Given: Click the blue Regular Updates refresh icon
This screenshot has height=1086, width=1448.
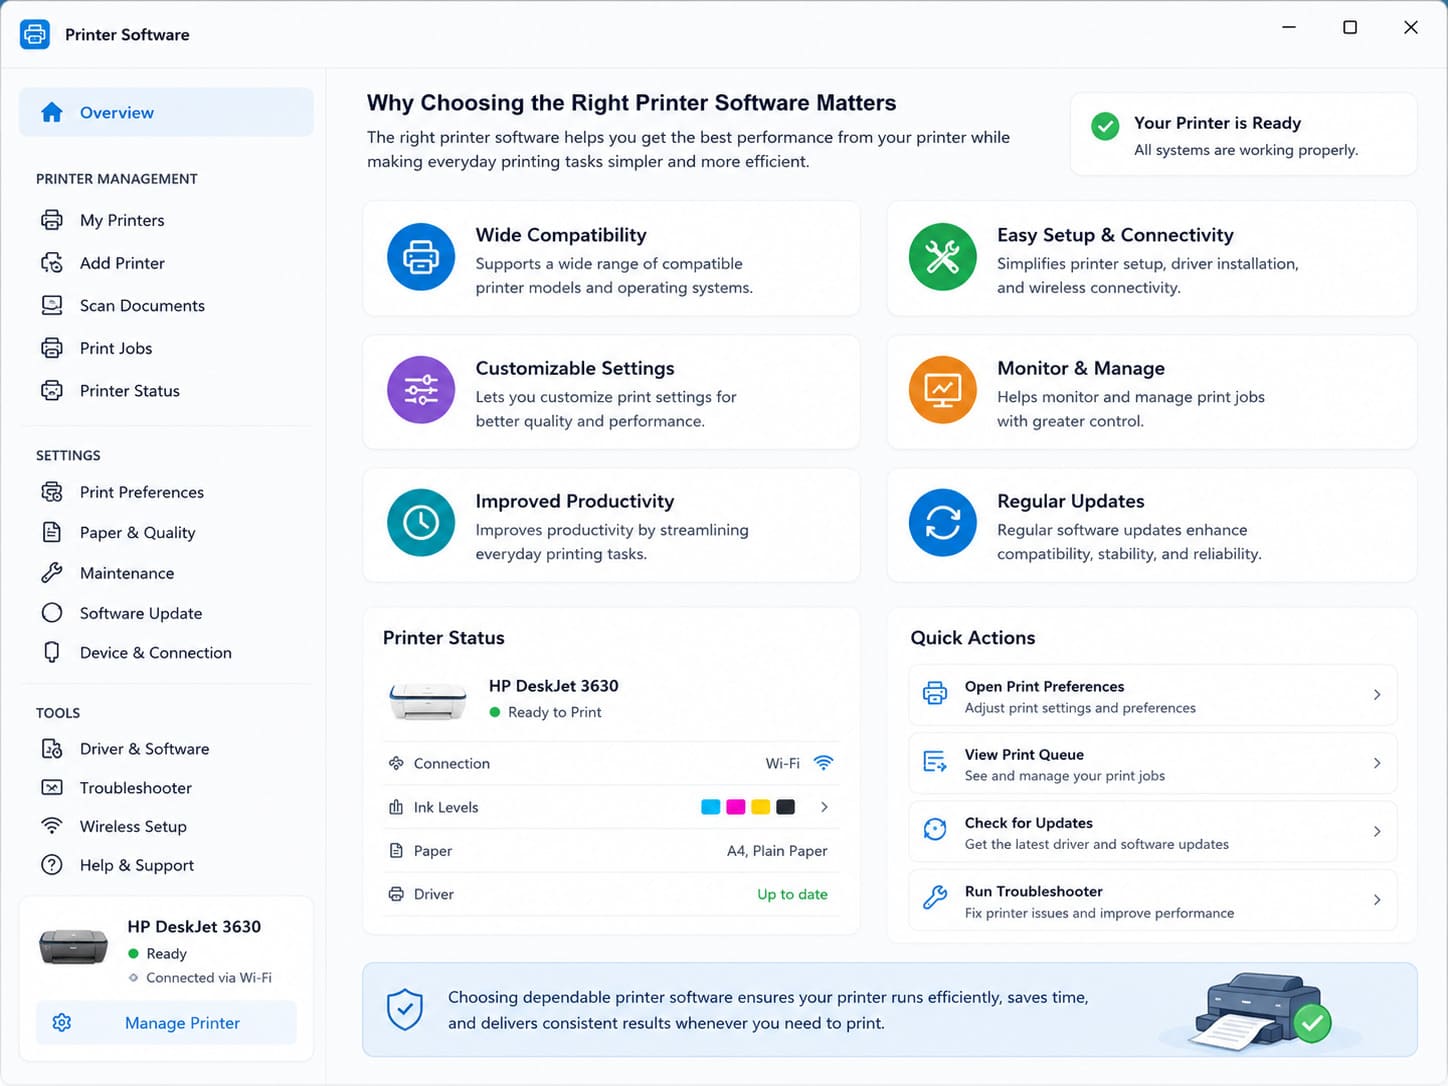Looking at the screenshot, I should pyautogui.click(x=942, y=522).
